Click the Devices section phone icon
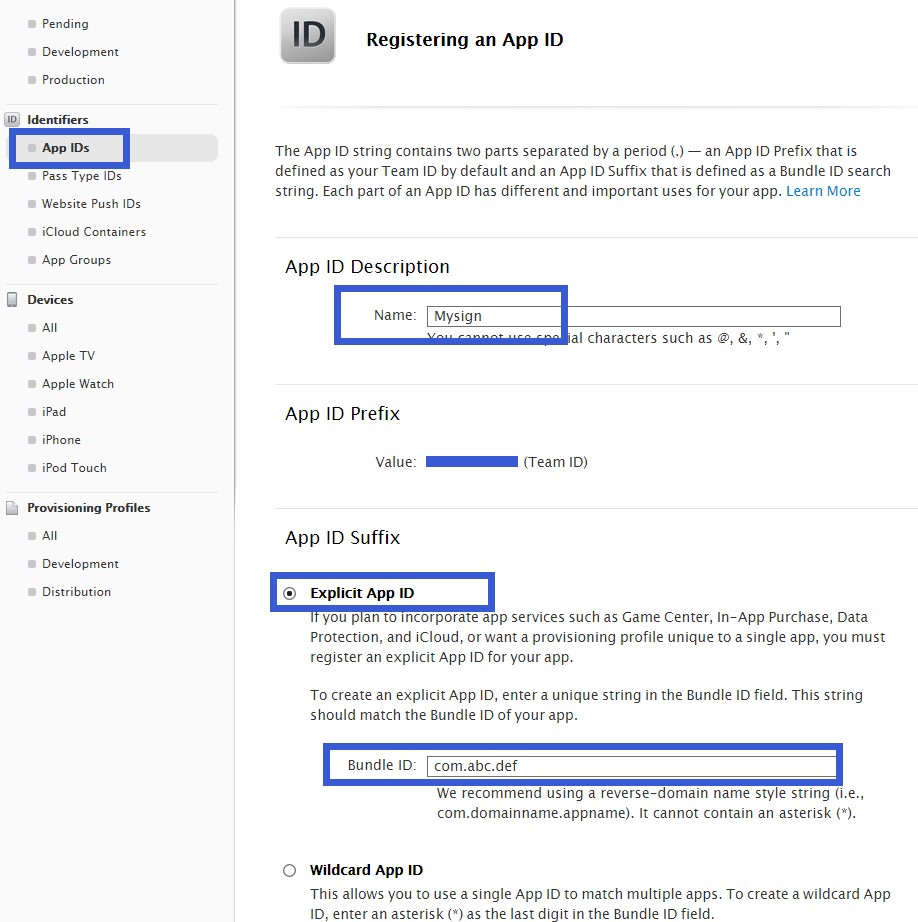 click(12, 300)
